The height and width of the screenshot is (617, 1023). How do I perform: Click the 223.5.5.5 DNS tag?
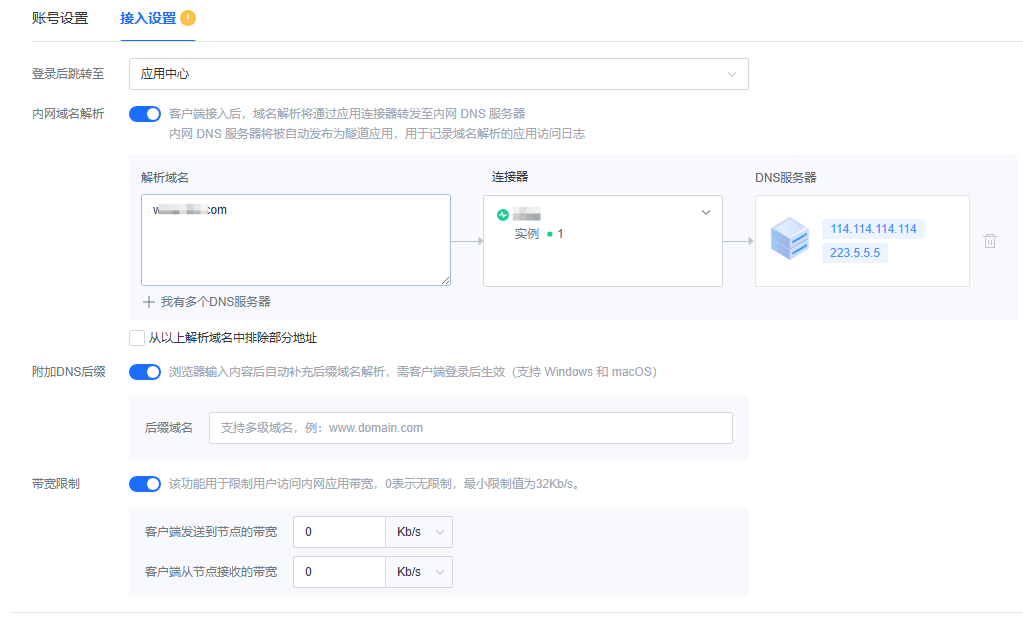point(855,253)
